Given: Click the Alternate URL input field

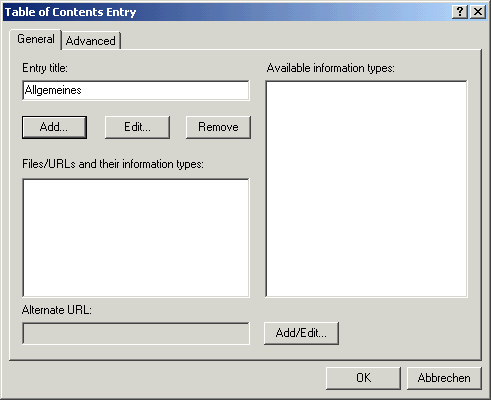Looking at the screenshot, I should click(136, 333).
